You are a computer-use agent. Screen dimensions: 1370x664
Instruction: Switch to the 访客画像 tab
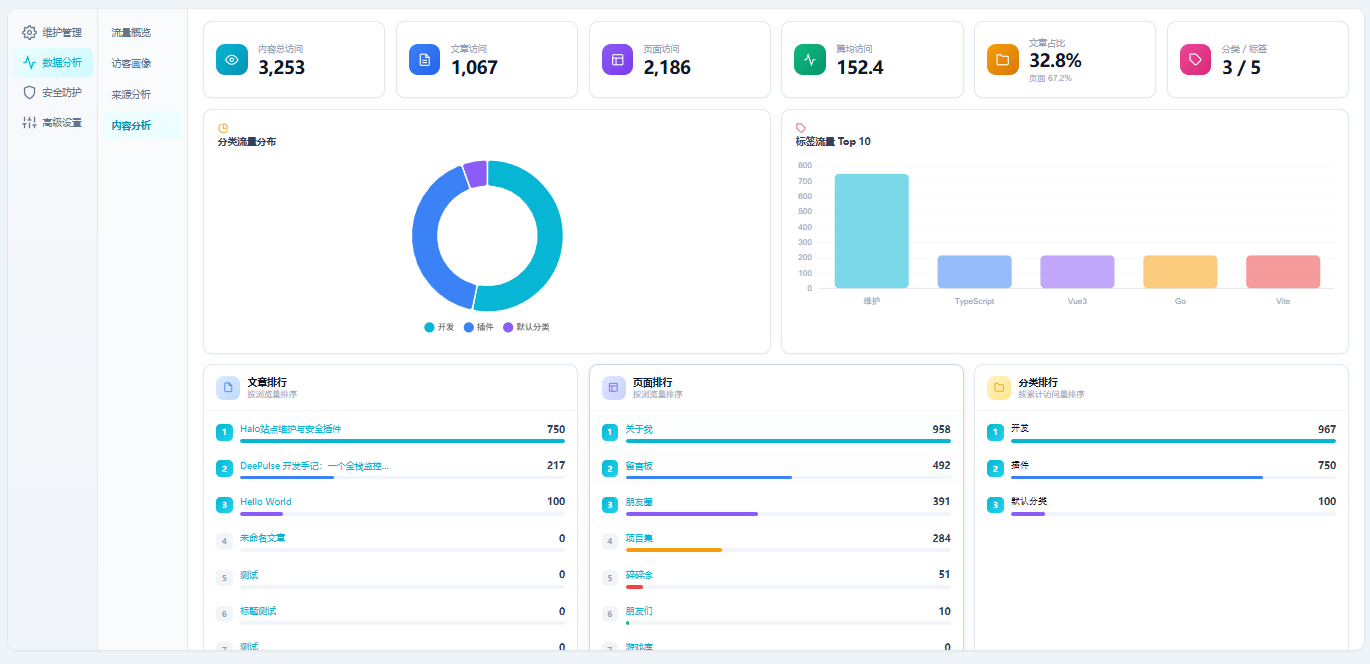coord(131,63)
